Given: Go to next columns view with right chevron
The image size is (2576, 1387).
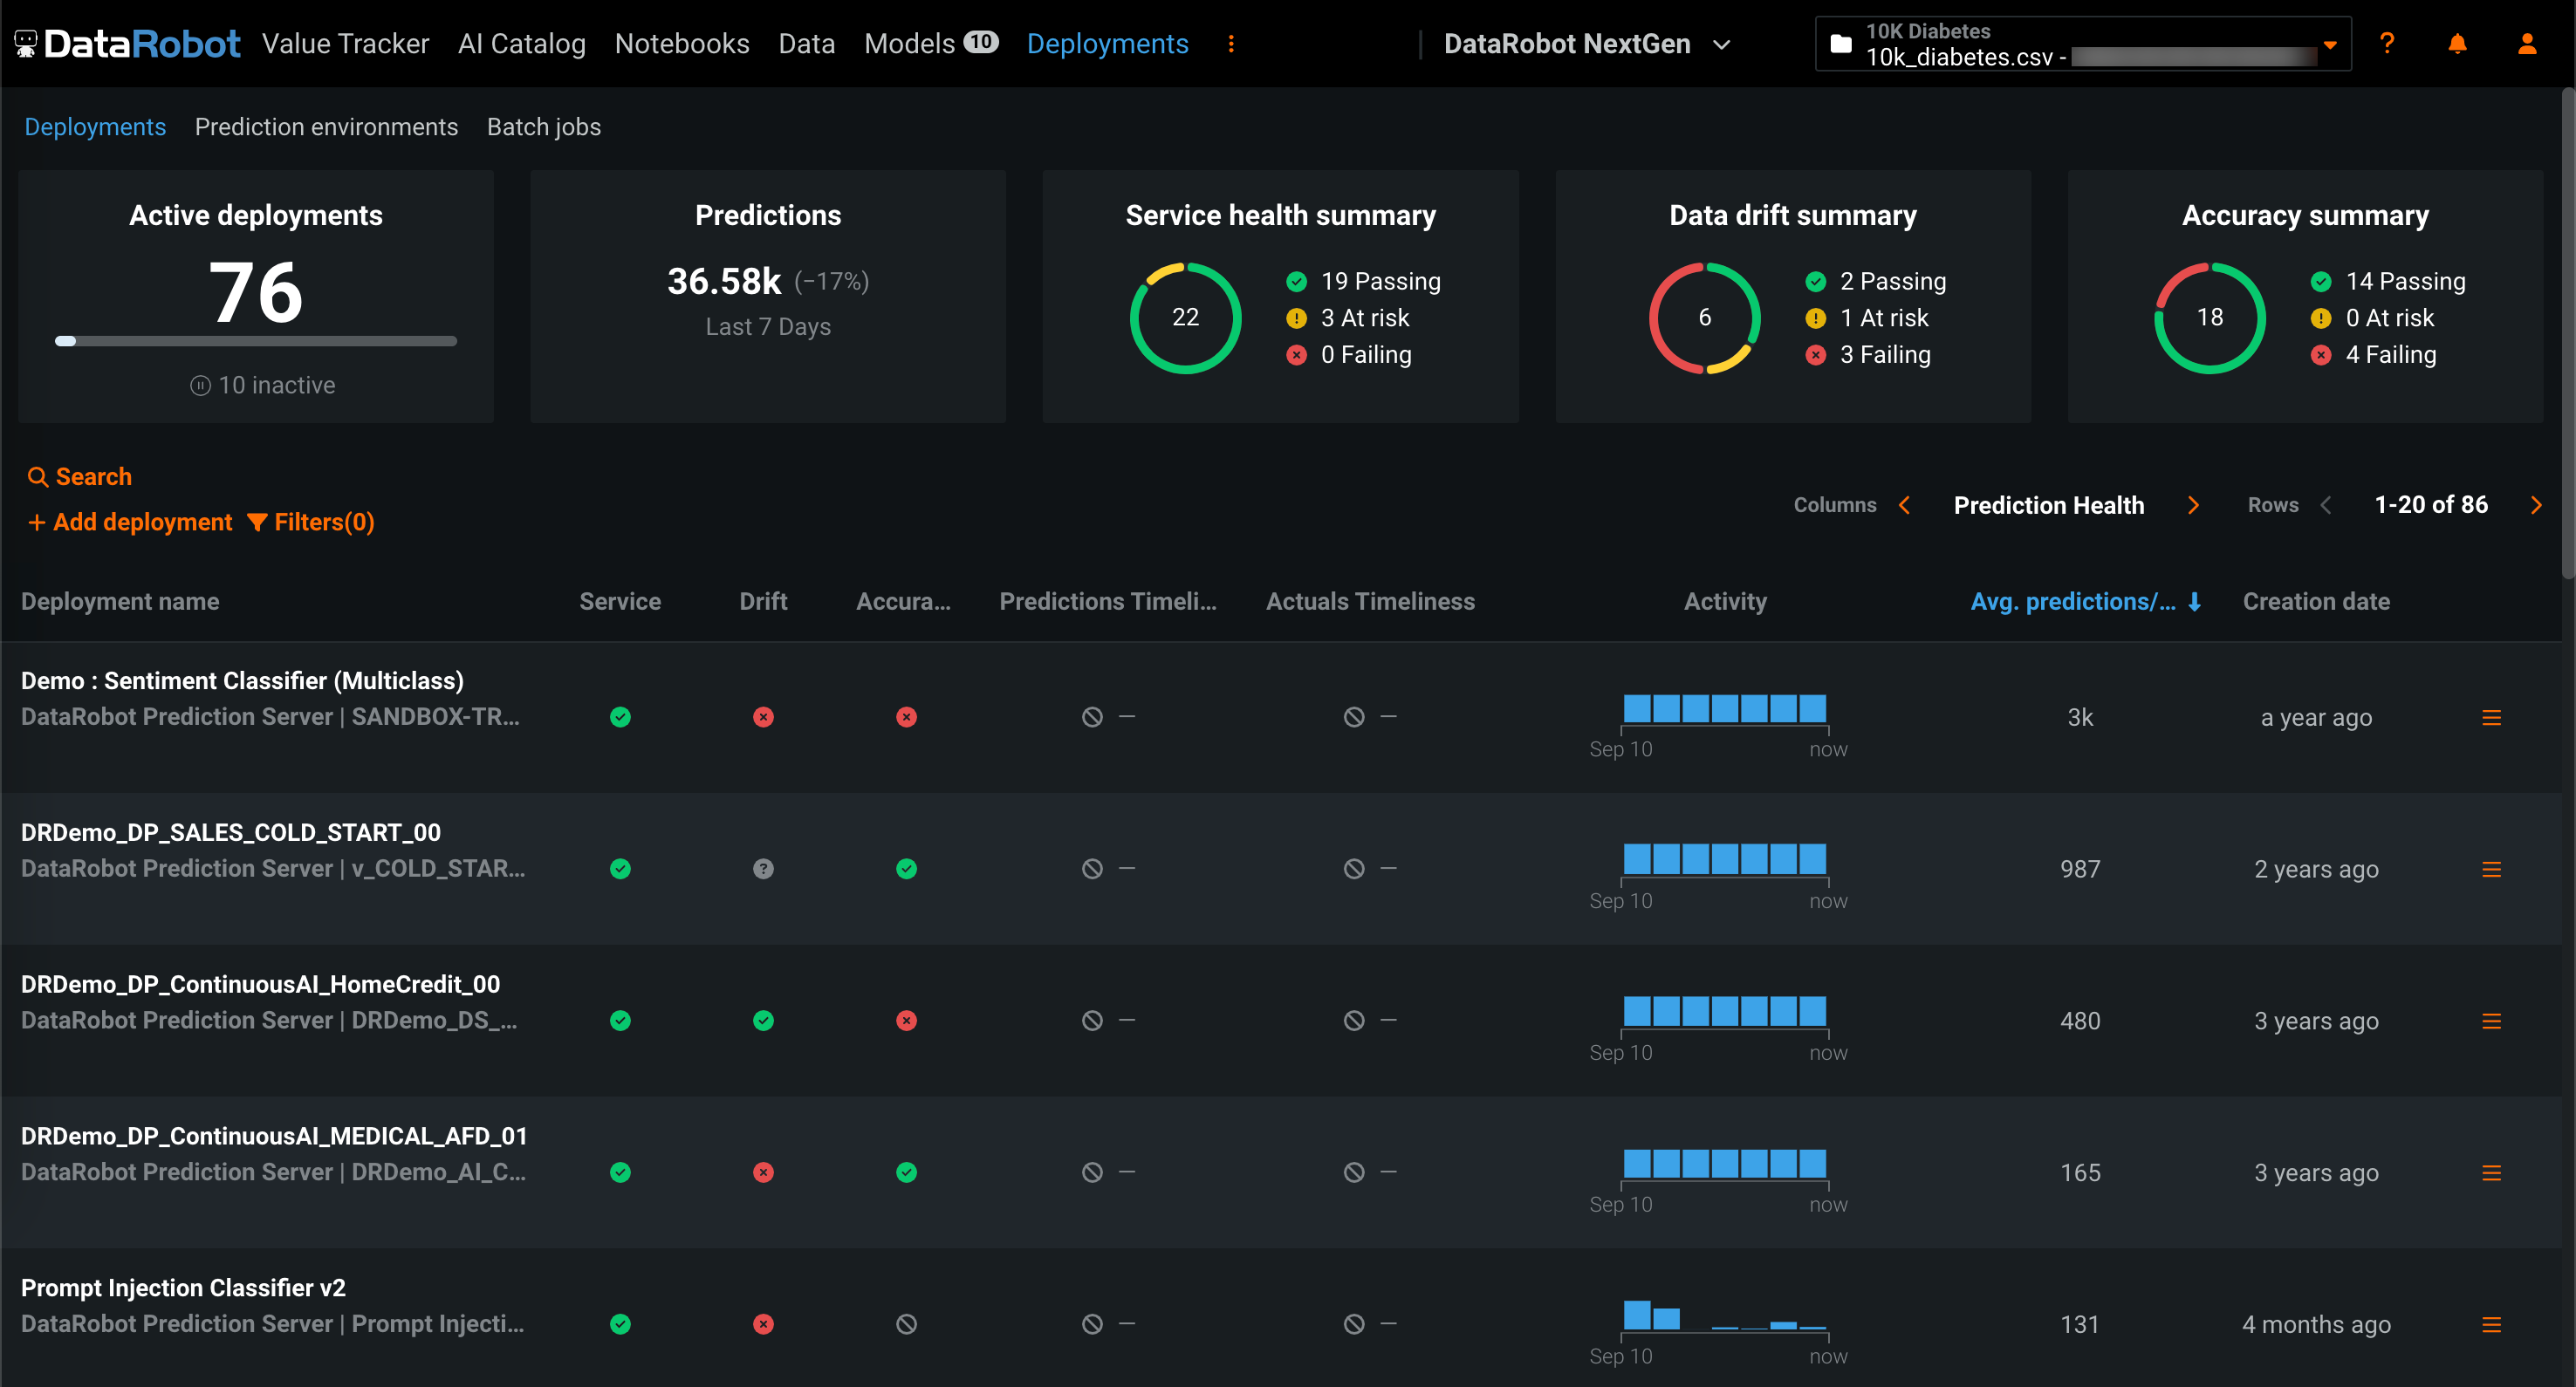Looking at the screenshot, I should point(2193,506).
